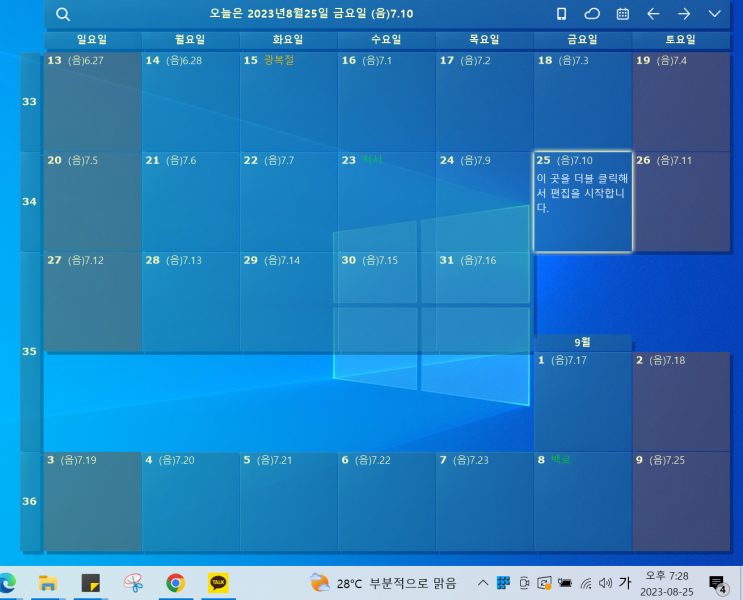
Task: Go to previous period with left arrow
Action: click(x=653, y=14)
